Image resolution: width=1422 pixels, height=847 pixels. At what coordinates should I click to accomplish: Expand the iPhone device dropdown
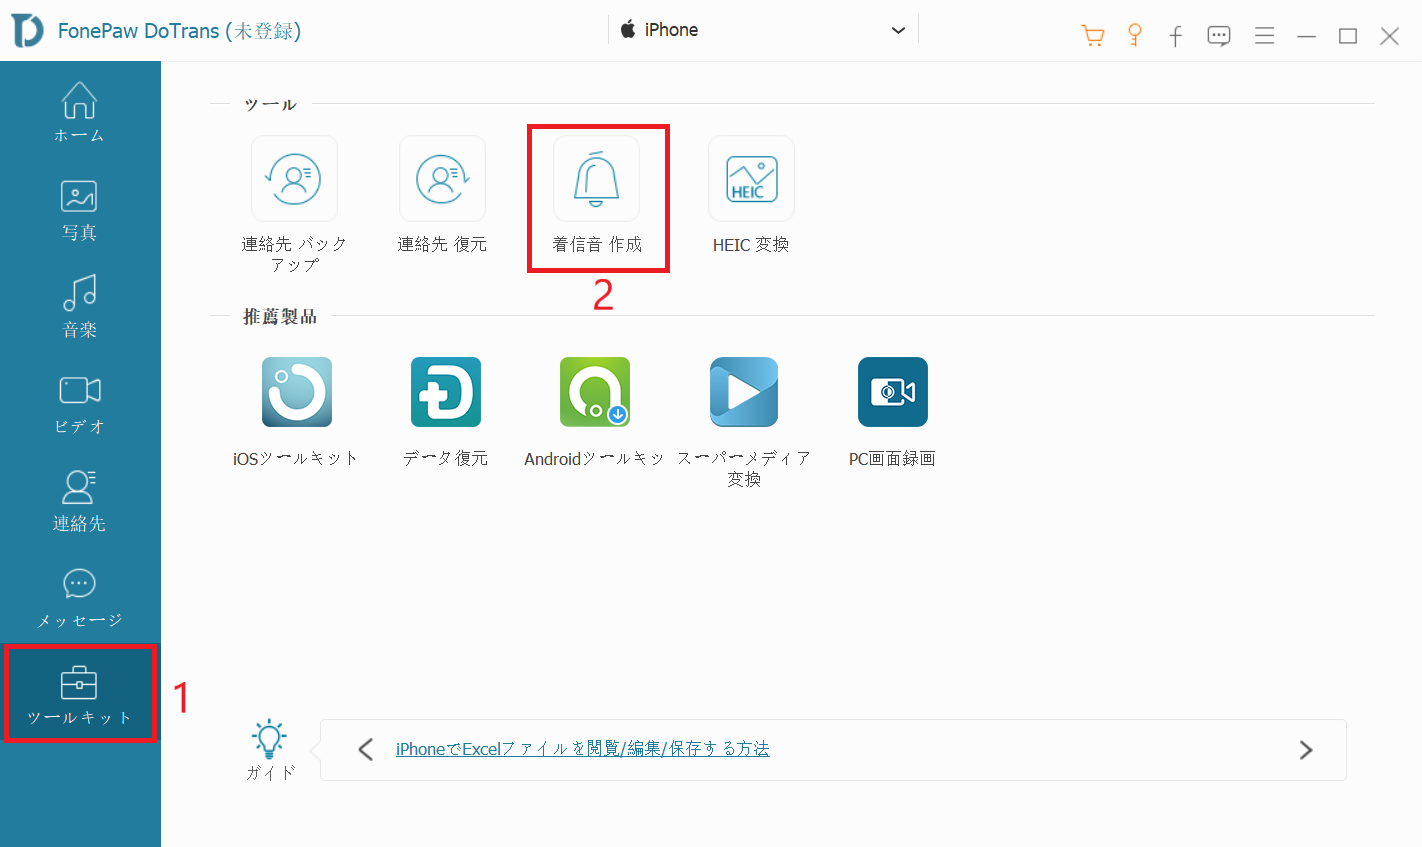(763, 30)
